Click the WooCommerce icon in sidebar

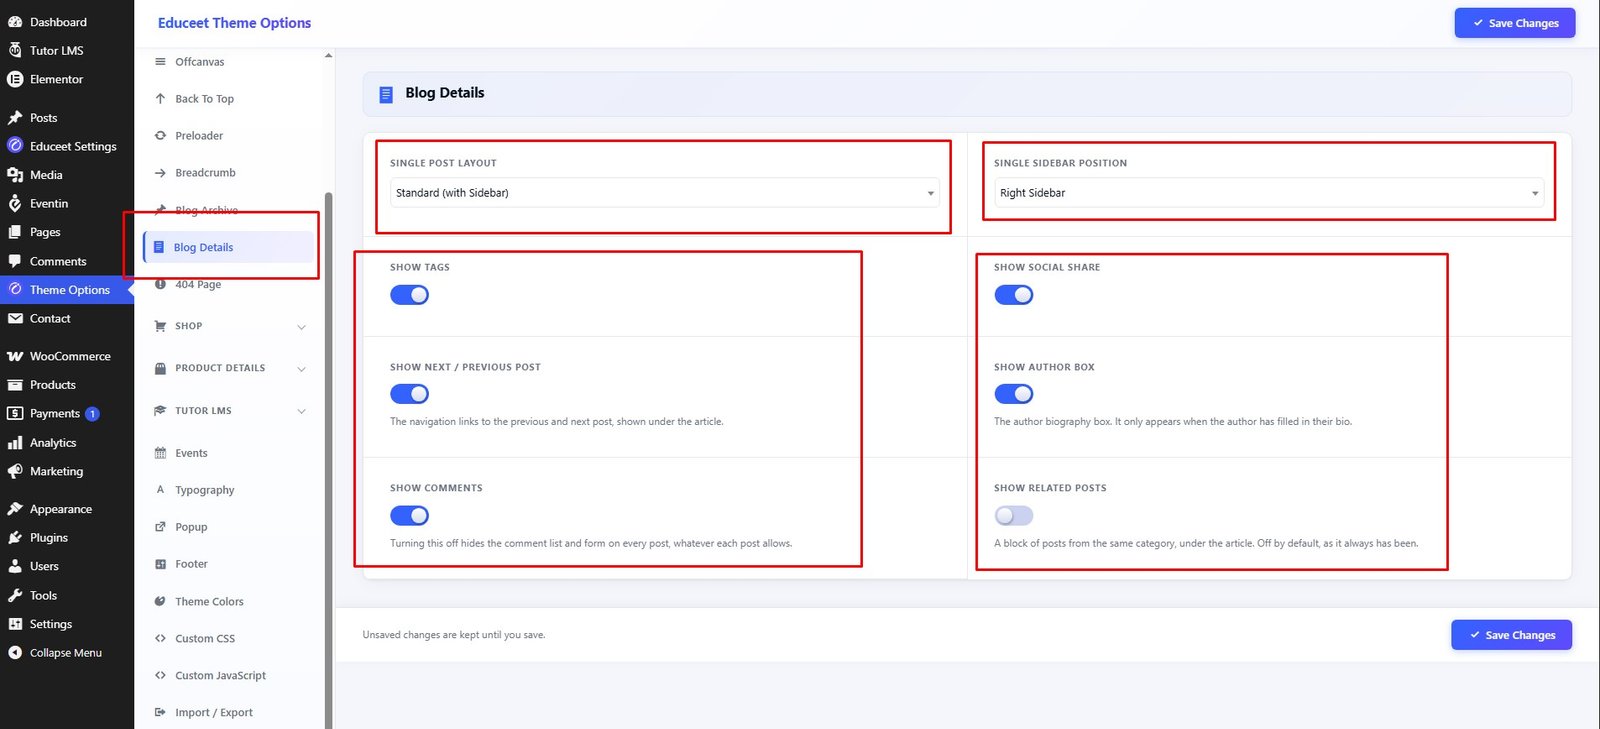15,356
